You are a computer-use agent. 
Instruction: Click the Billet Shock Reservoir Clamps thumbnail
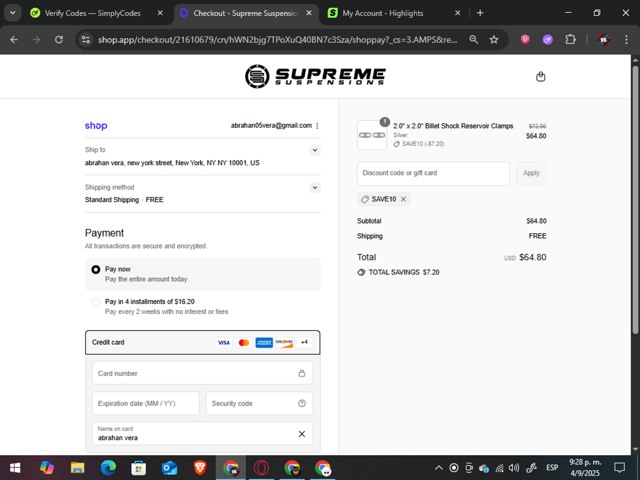(372, 135)
